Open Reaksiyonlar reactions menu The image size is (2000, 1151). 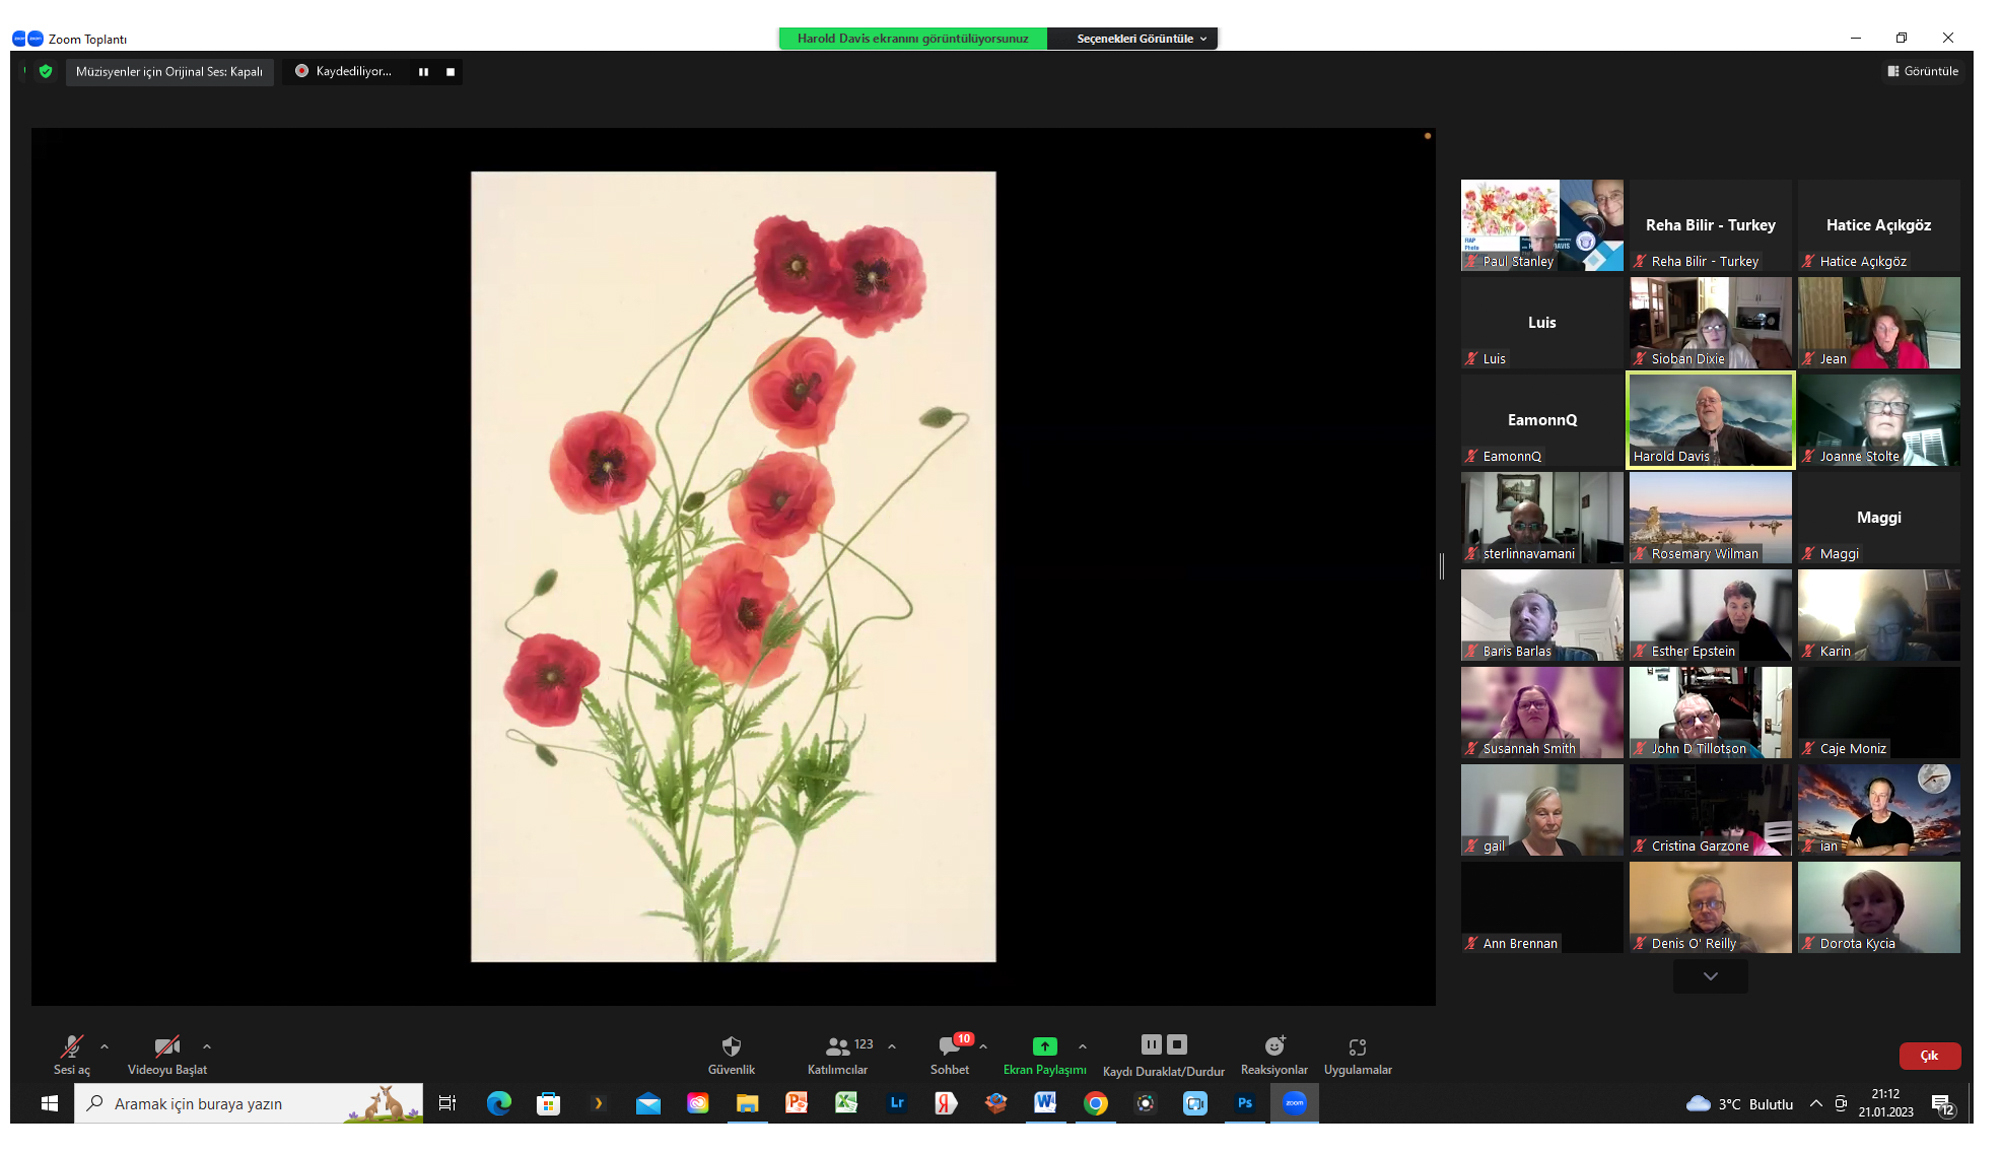click(1274, 1054)
